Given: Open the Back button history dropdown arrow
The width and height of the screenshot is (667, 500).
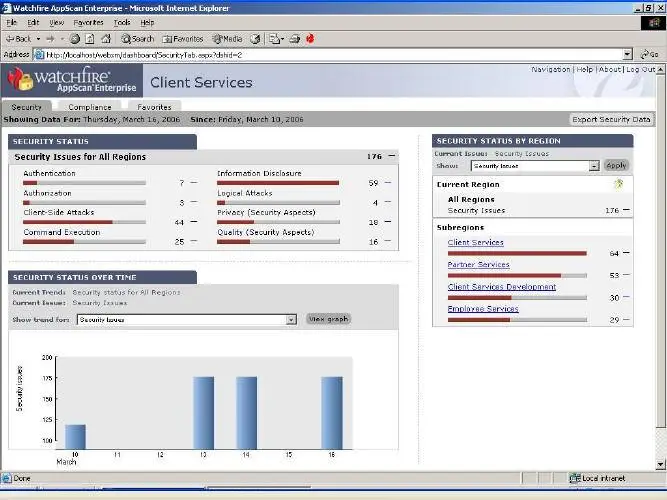Looking at the screenshot, I should pyautogui.click(x=38, y=39).
